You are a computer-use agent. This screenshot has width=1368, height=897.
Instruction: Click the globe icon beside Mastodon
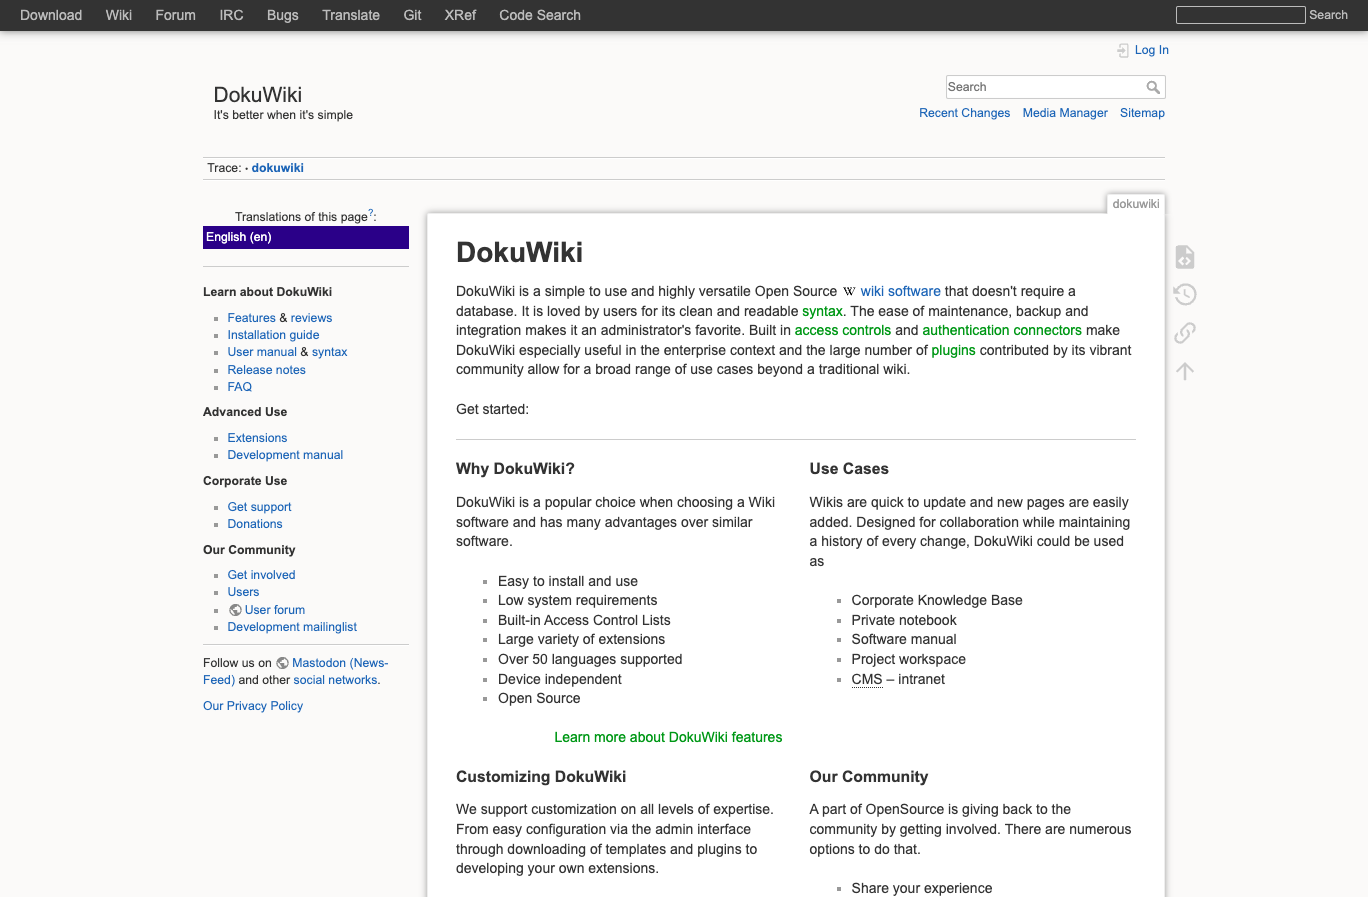point(282,663)
